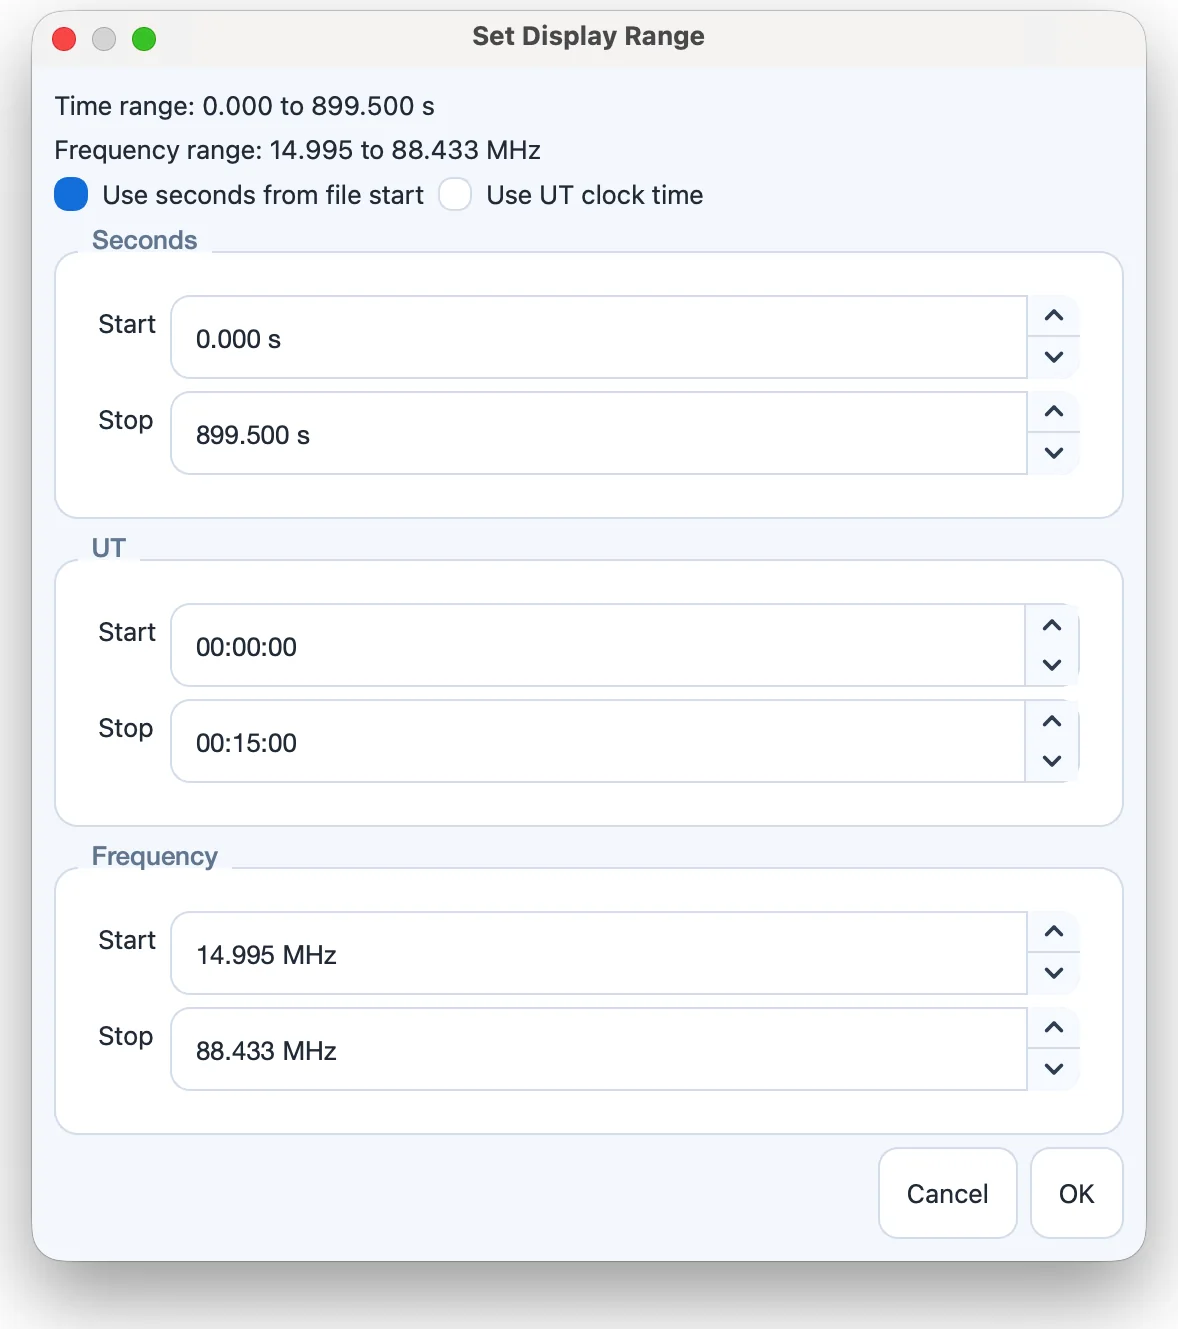Close the Set Display Range window
Image resolution: width=1178 pixels, height=1329 pixels.
(x=64, y=39)
